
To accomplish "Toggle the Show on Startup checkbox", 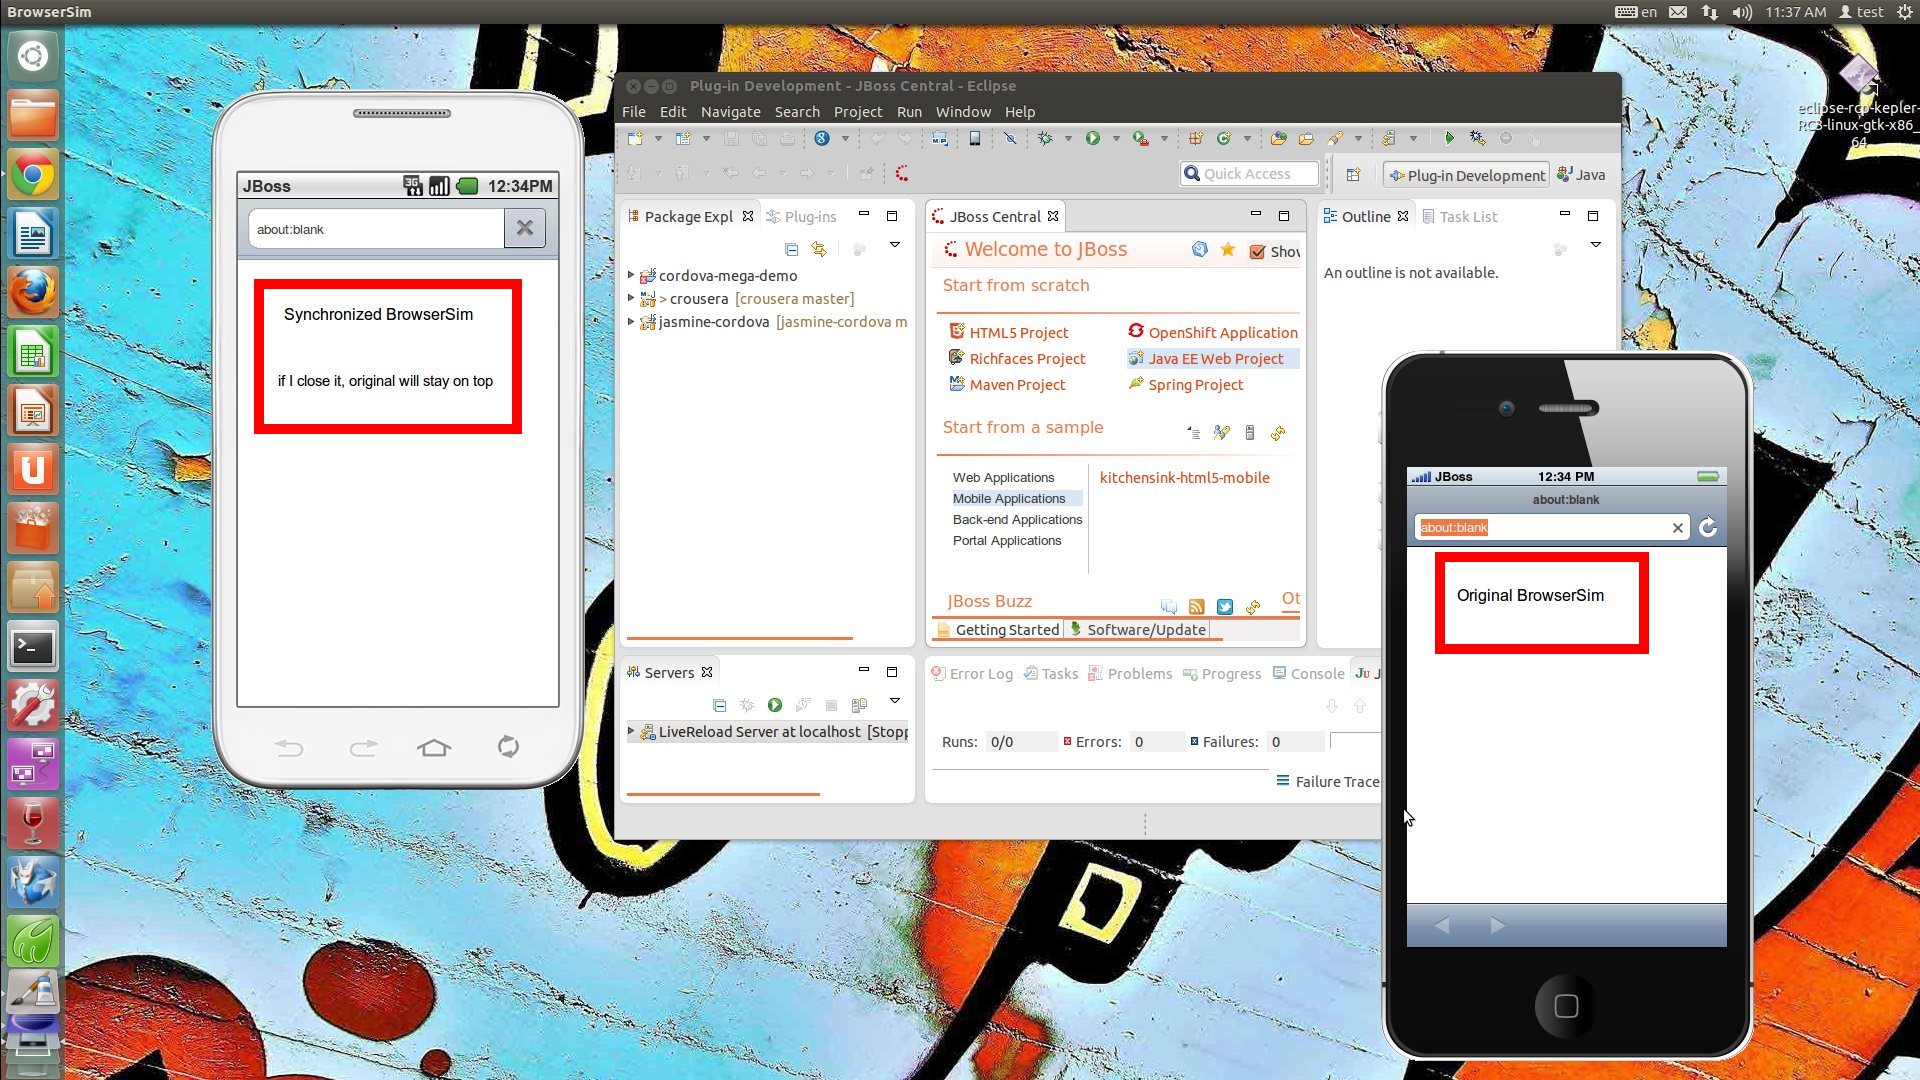I will 1257,252.
